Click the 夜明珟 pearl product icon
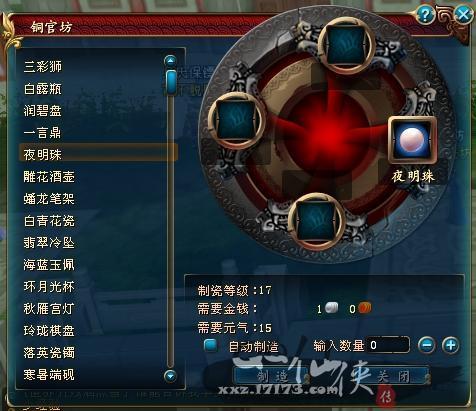This screenshot has width=476, height=411. tap(413, 140)
